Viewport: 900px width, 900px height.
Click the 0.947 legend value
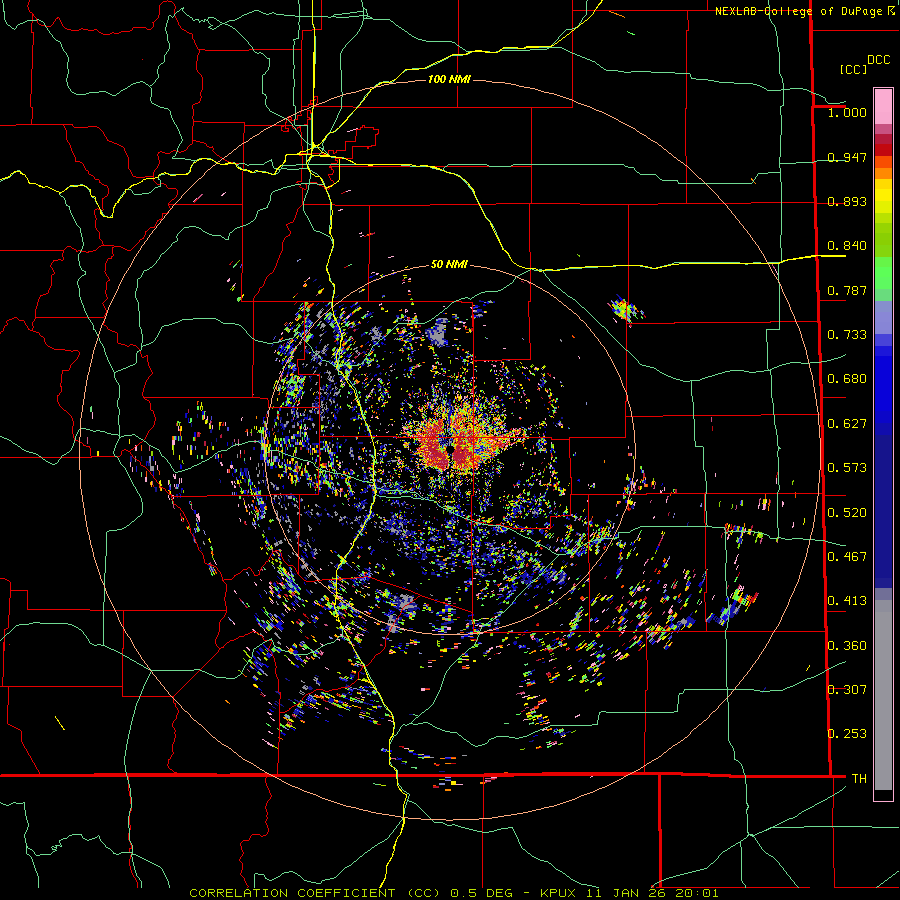click(x=847, y=157)
